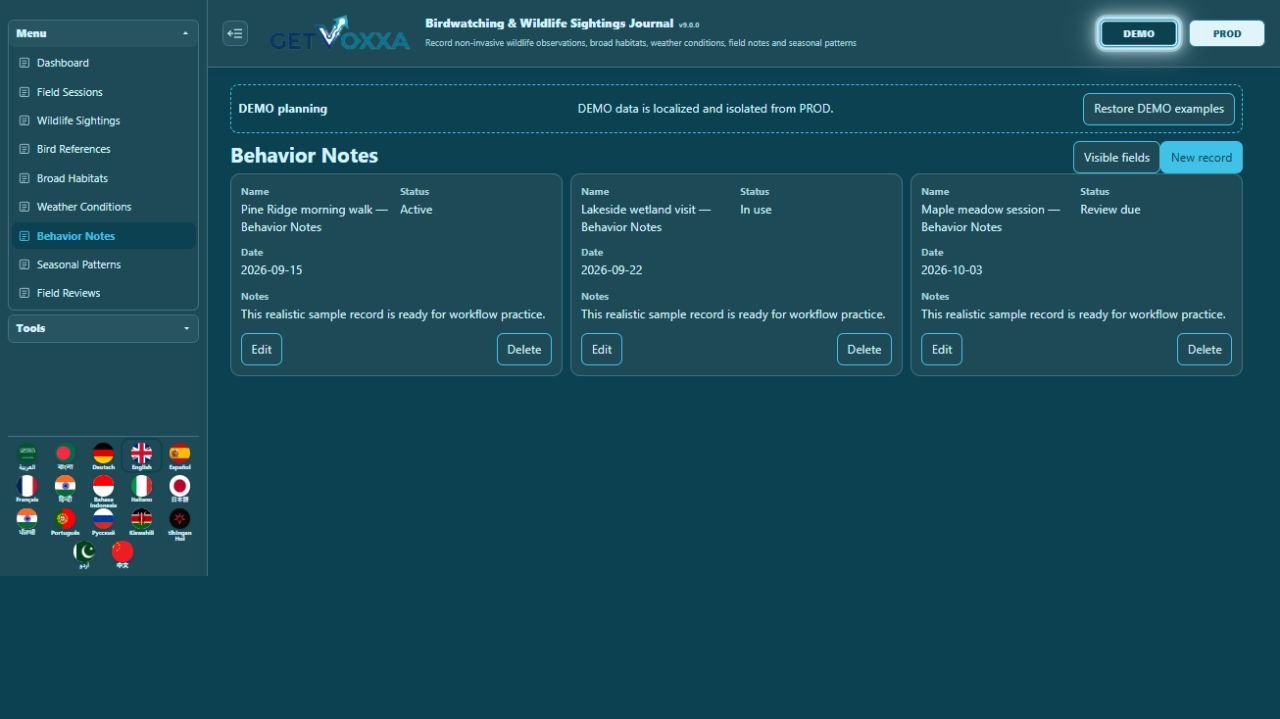Select the Русский language flag

click(103, 520)
